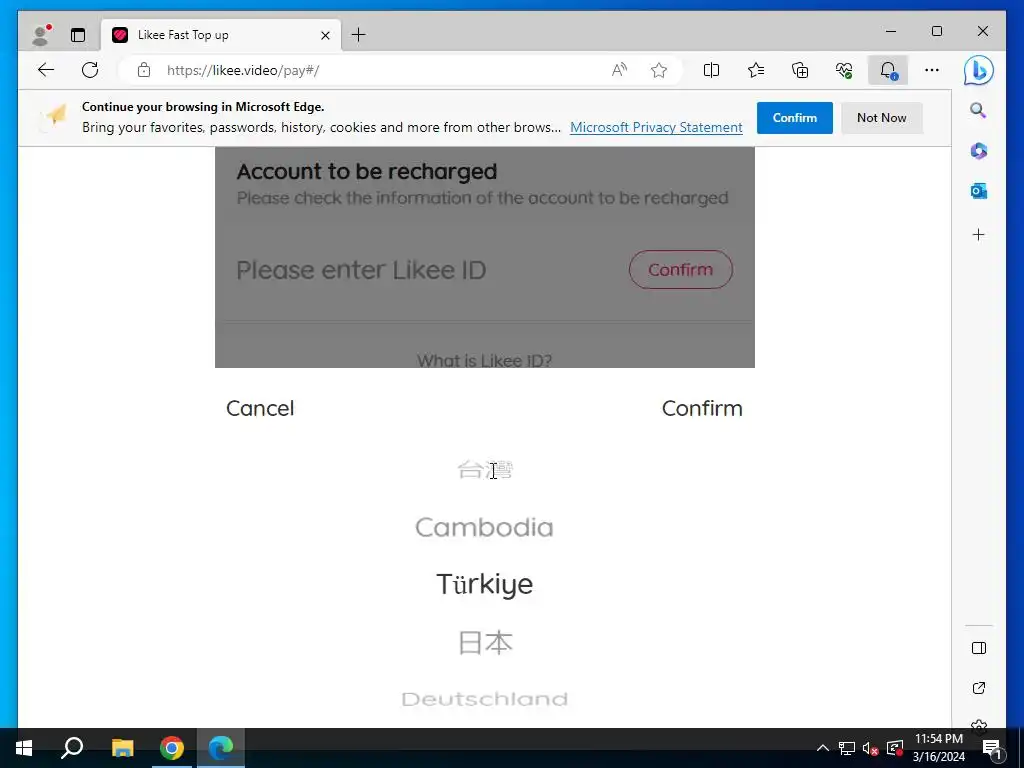Switch to the Likee Fast Top up tab
The height and width of the screenshot is (768, 1024).
pos(221,35)
